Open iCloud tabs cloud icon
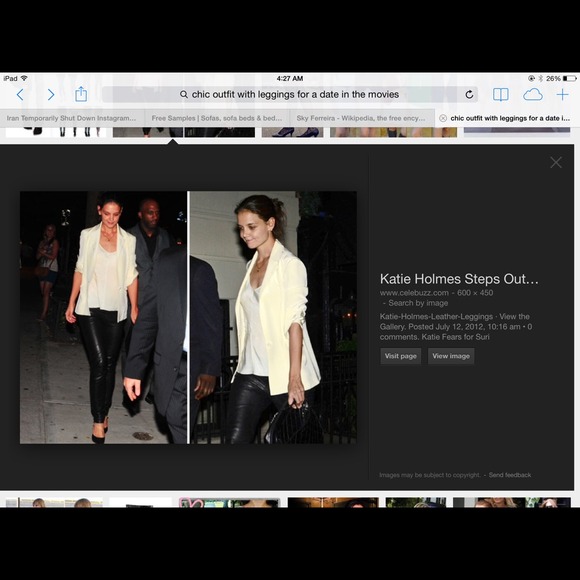This screenshot has height=580, width=580. click(x=533, y=95)
